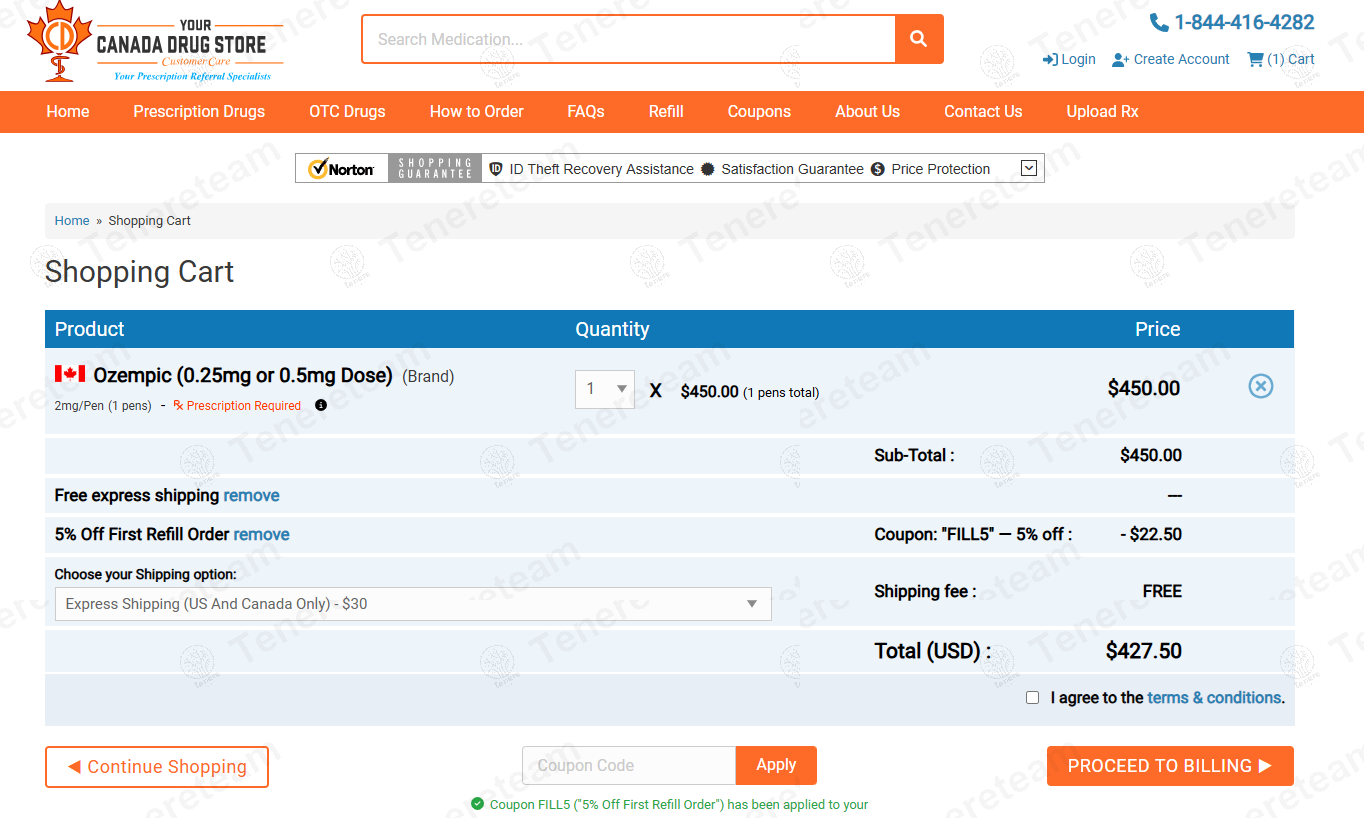Click the Continue Shopping button

[157, 767]
